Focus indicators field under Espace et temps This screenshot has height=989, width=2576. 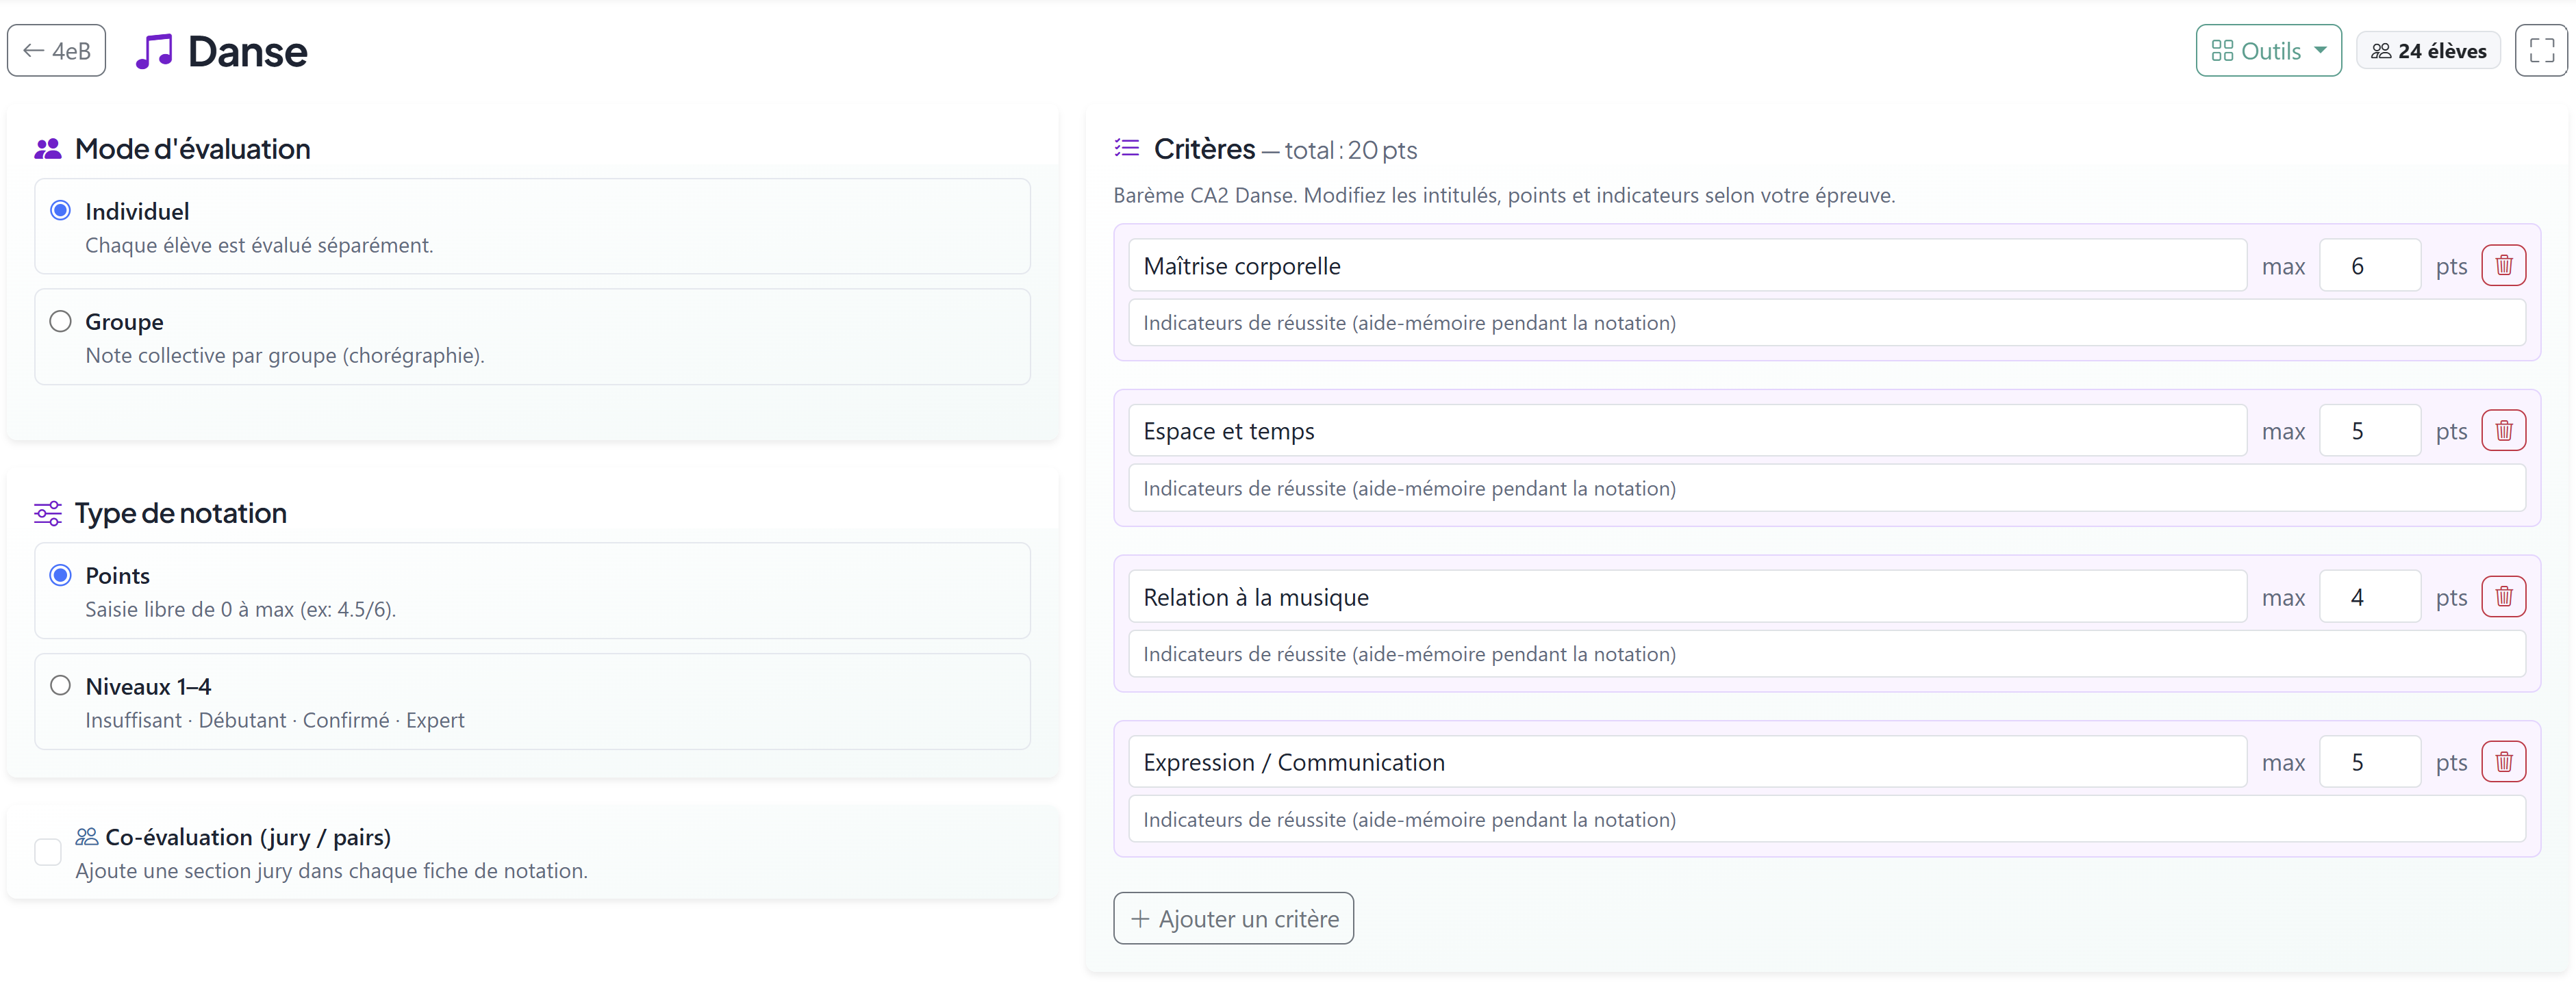coord(1826,488)
